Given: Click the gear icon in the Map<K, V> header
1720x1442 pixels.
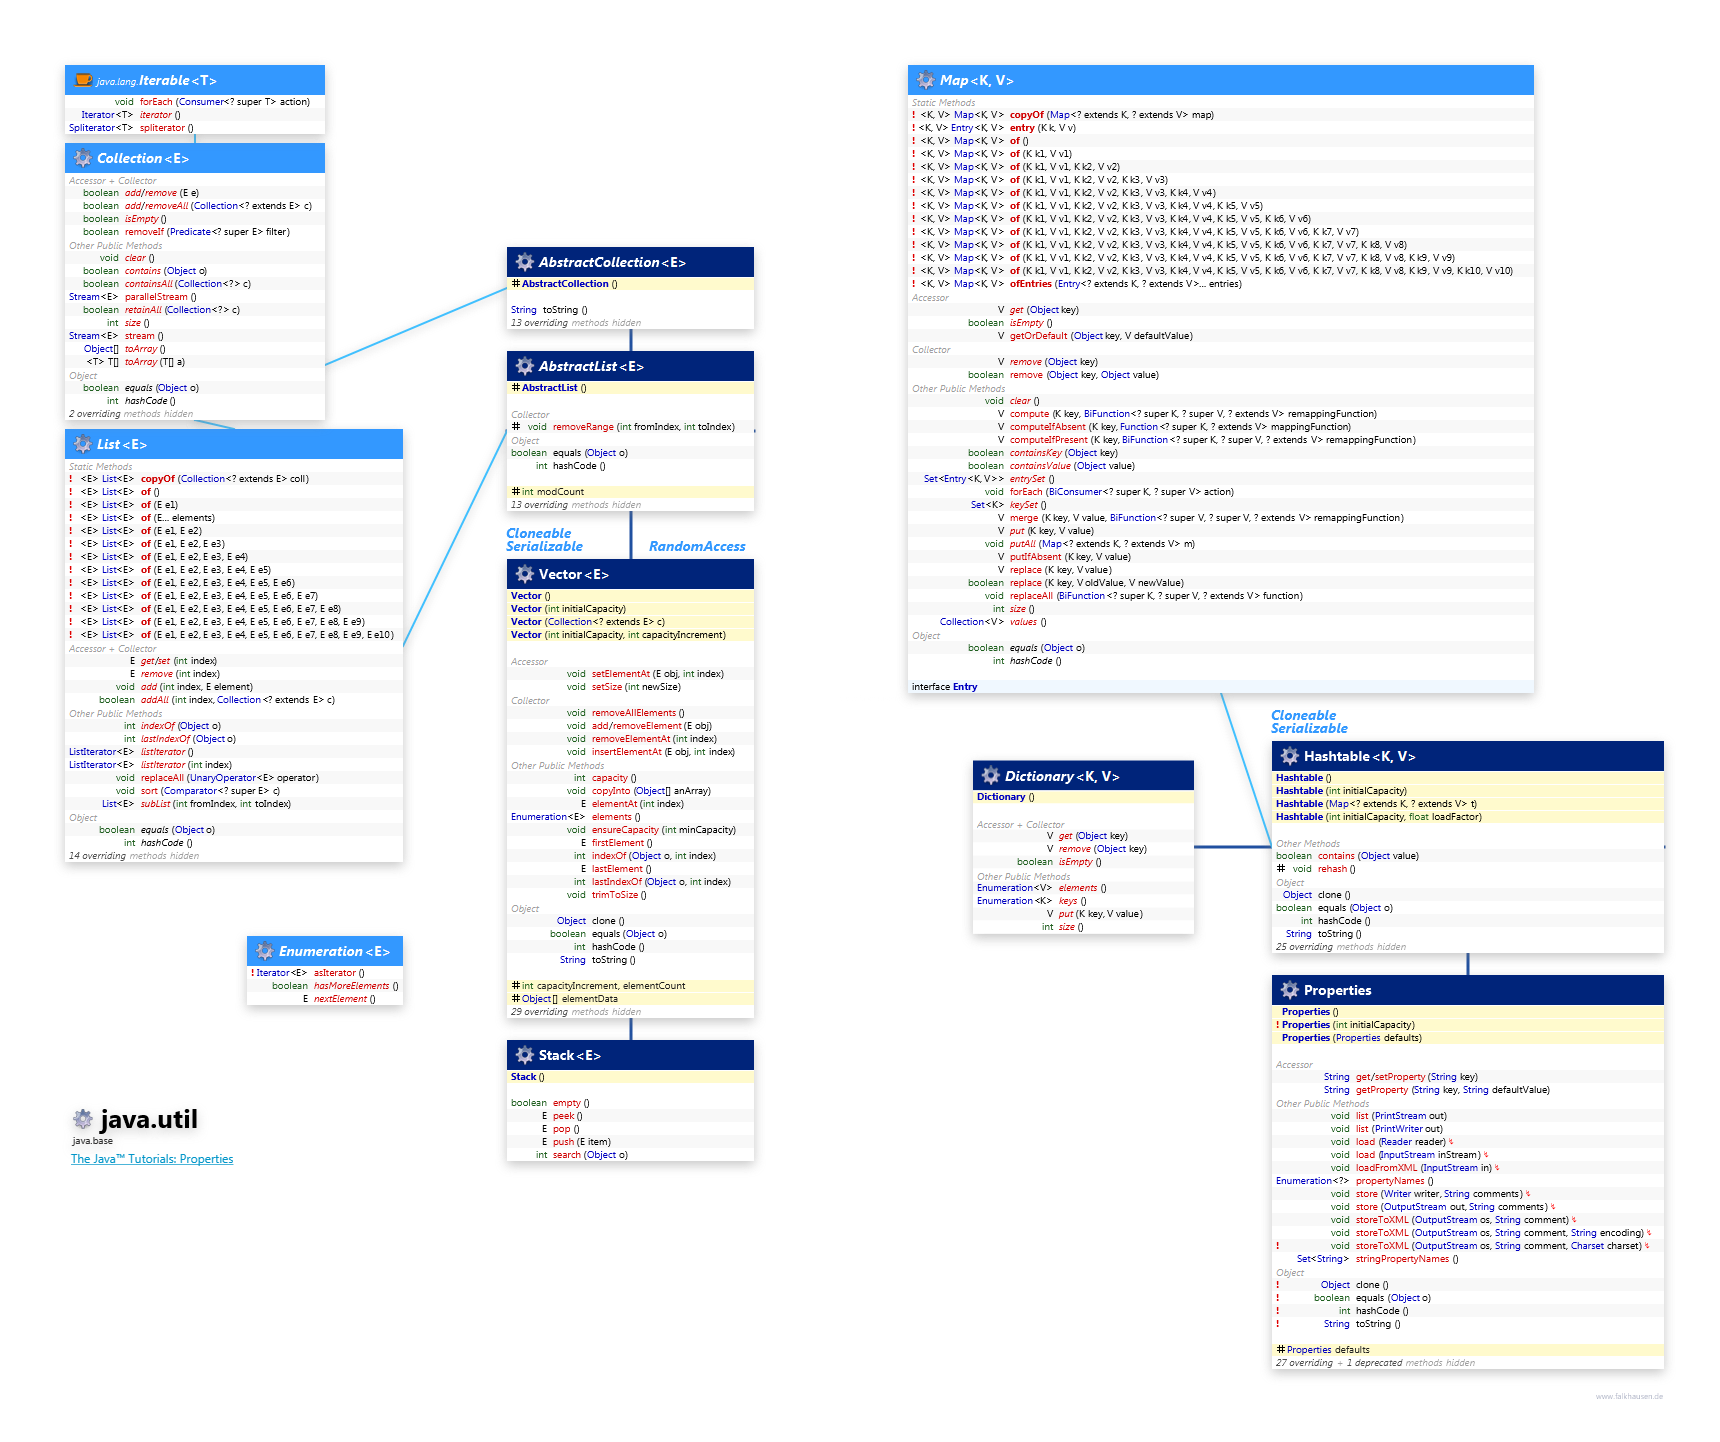Looking at the screenshot, I should 925,80.
